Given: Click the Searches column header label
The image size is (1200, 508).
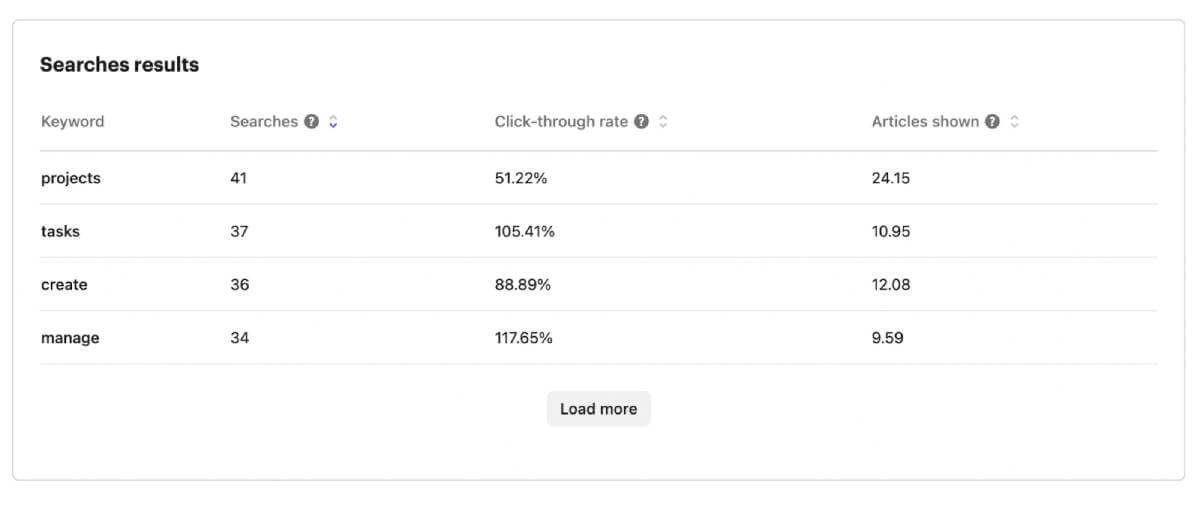Looking at the screenshot, I should pos(264,122).
